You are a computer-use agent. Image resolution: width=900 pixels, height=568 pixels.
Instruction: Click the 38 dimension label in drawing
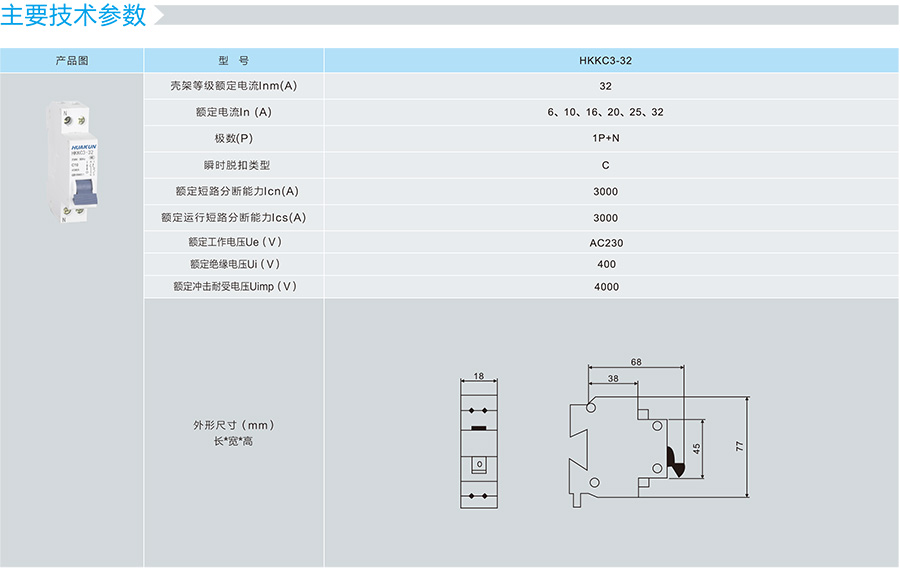point(613,379)
